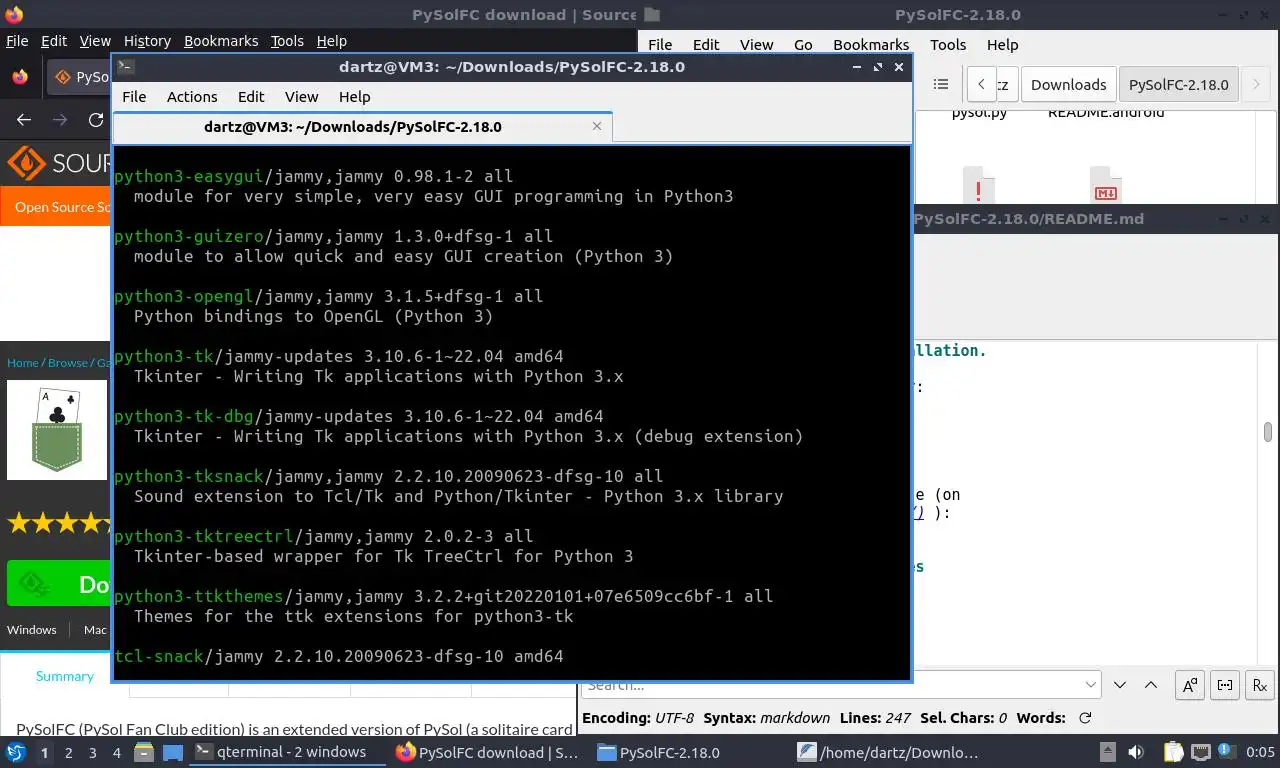This screenshot has width=1280, height=768.
Task: Open the Summary tab on SourceForge page
Action: [x=65, y=676]
